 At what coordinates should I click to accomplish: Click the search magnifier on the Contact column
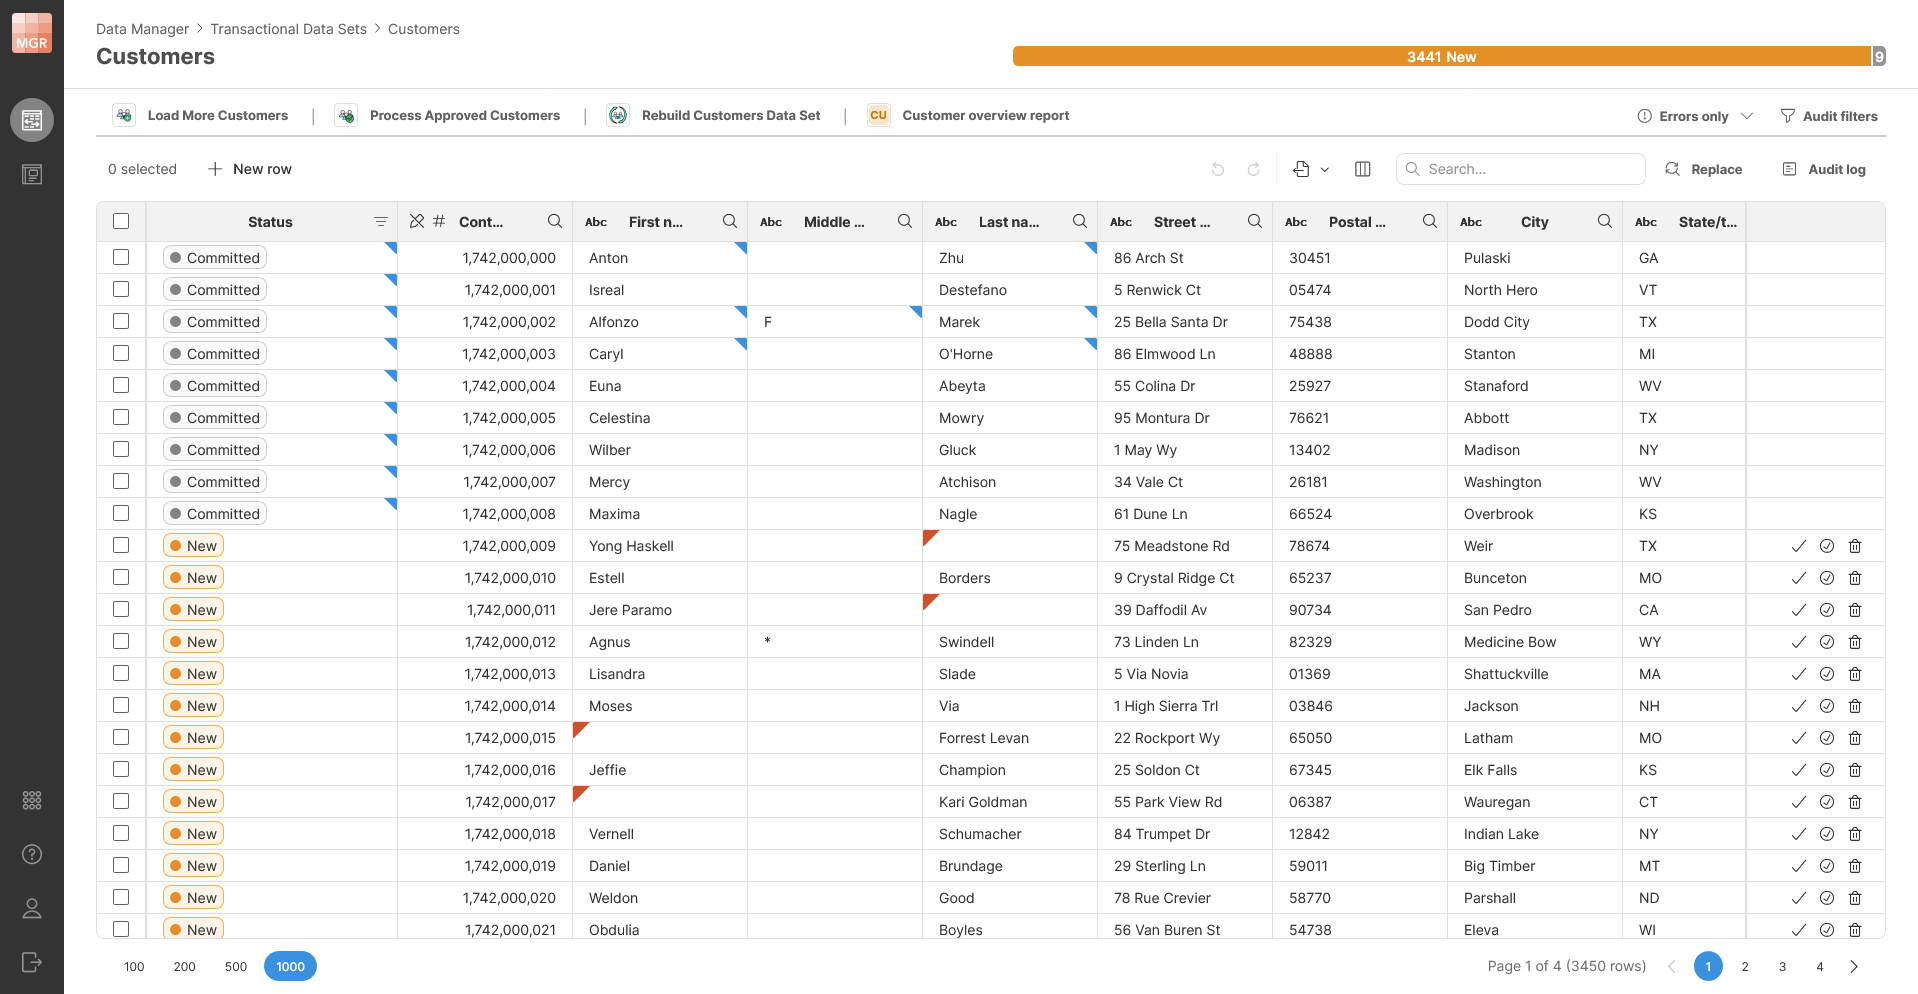(555, 221)
